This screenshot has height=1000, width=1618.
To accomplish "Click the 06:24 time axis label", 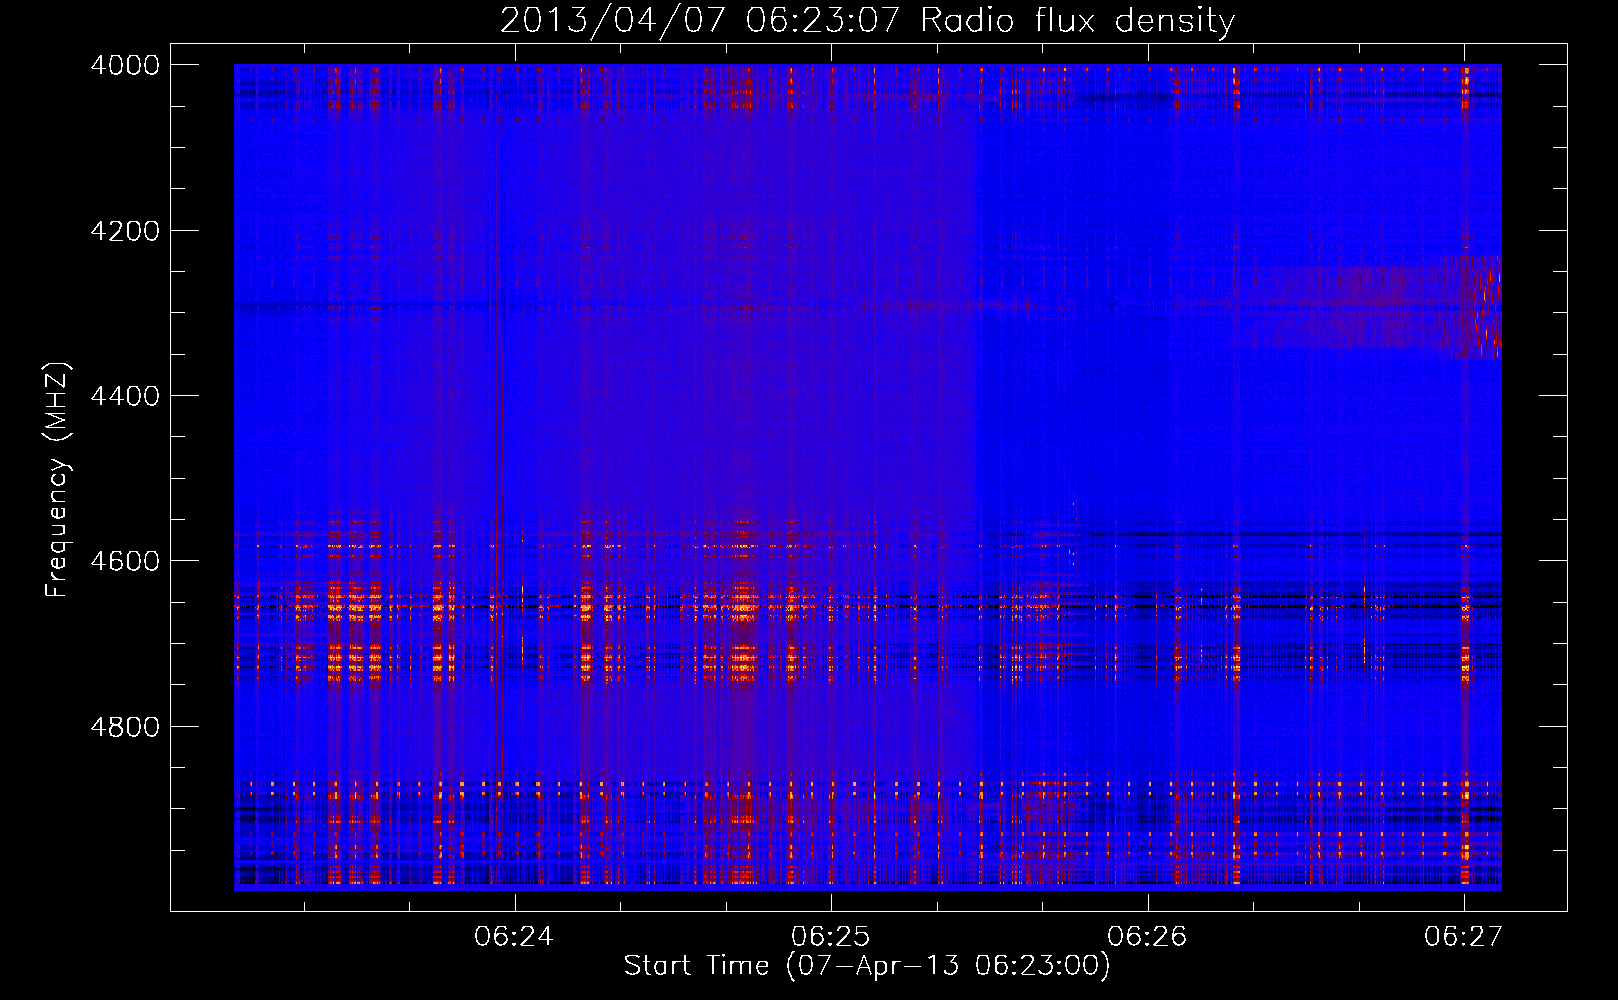I will click(x=514, y=936).
